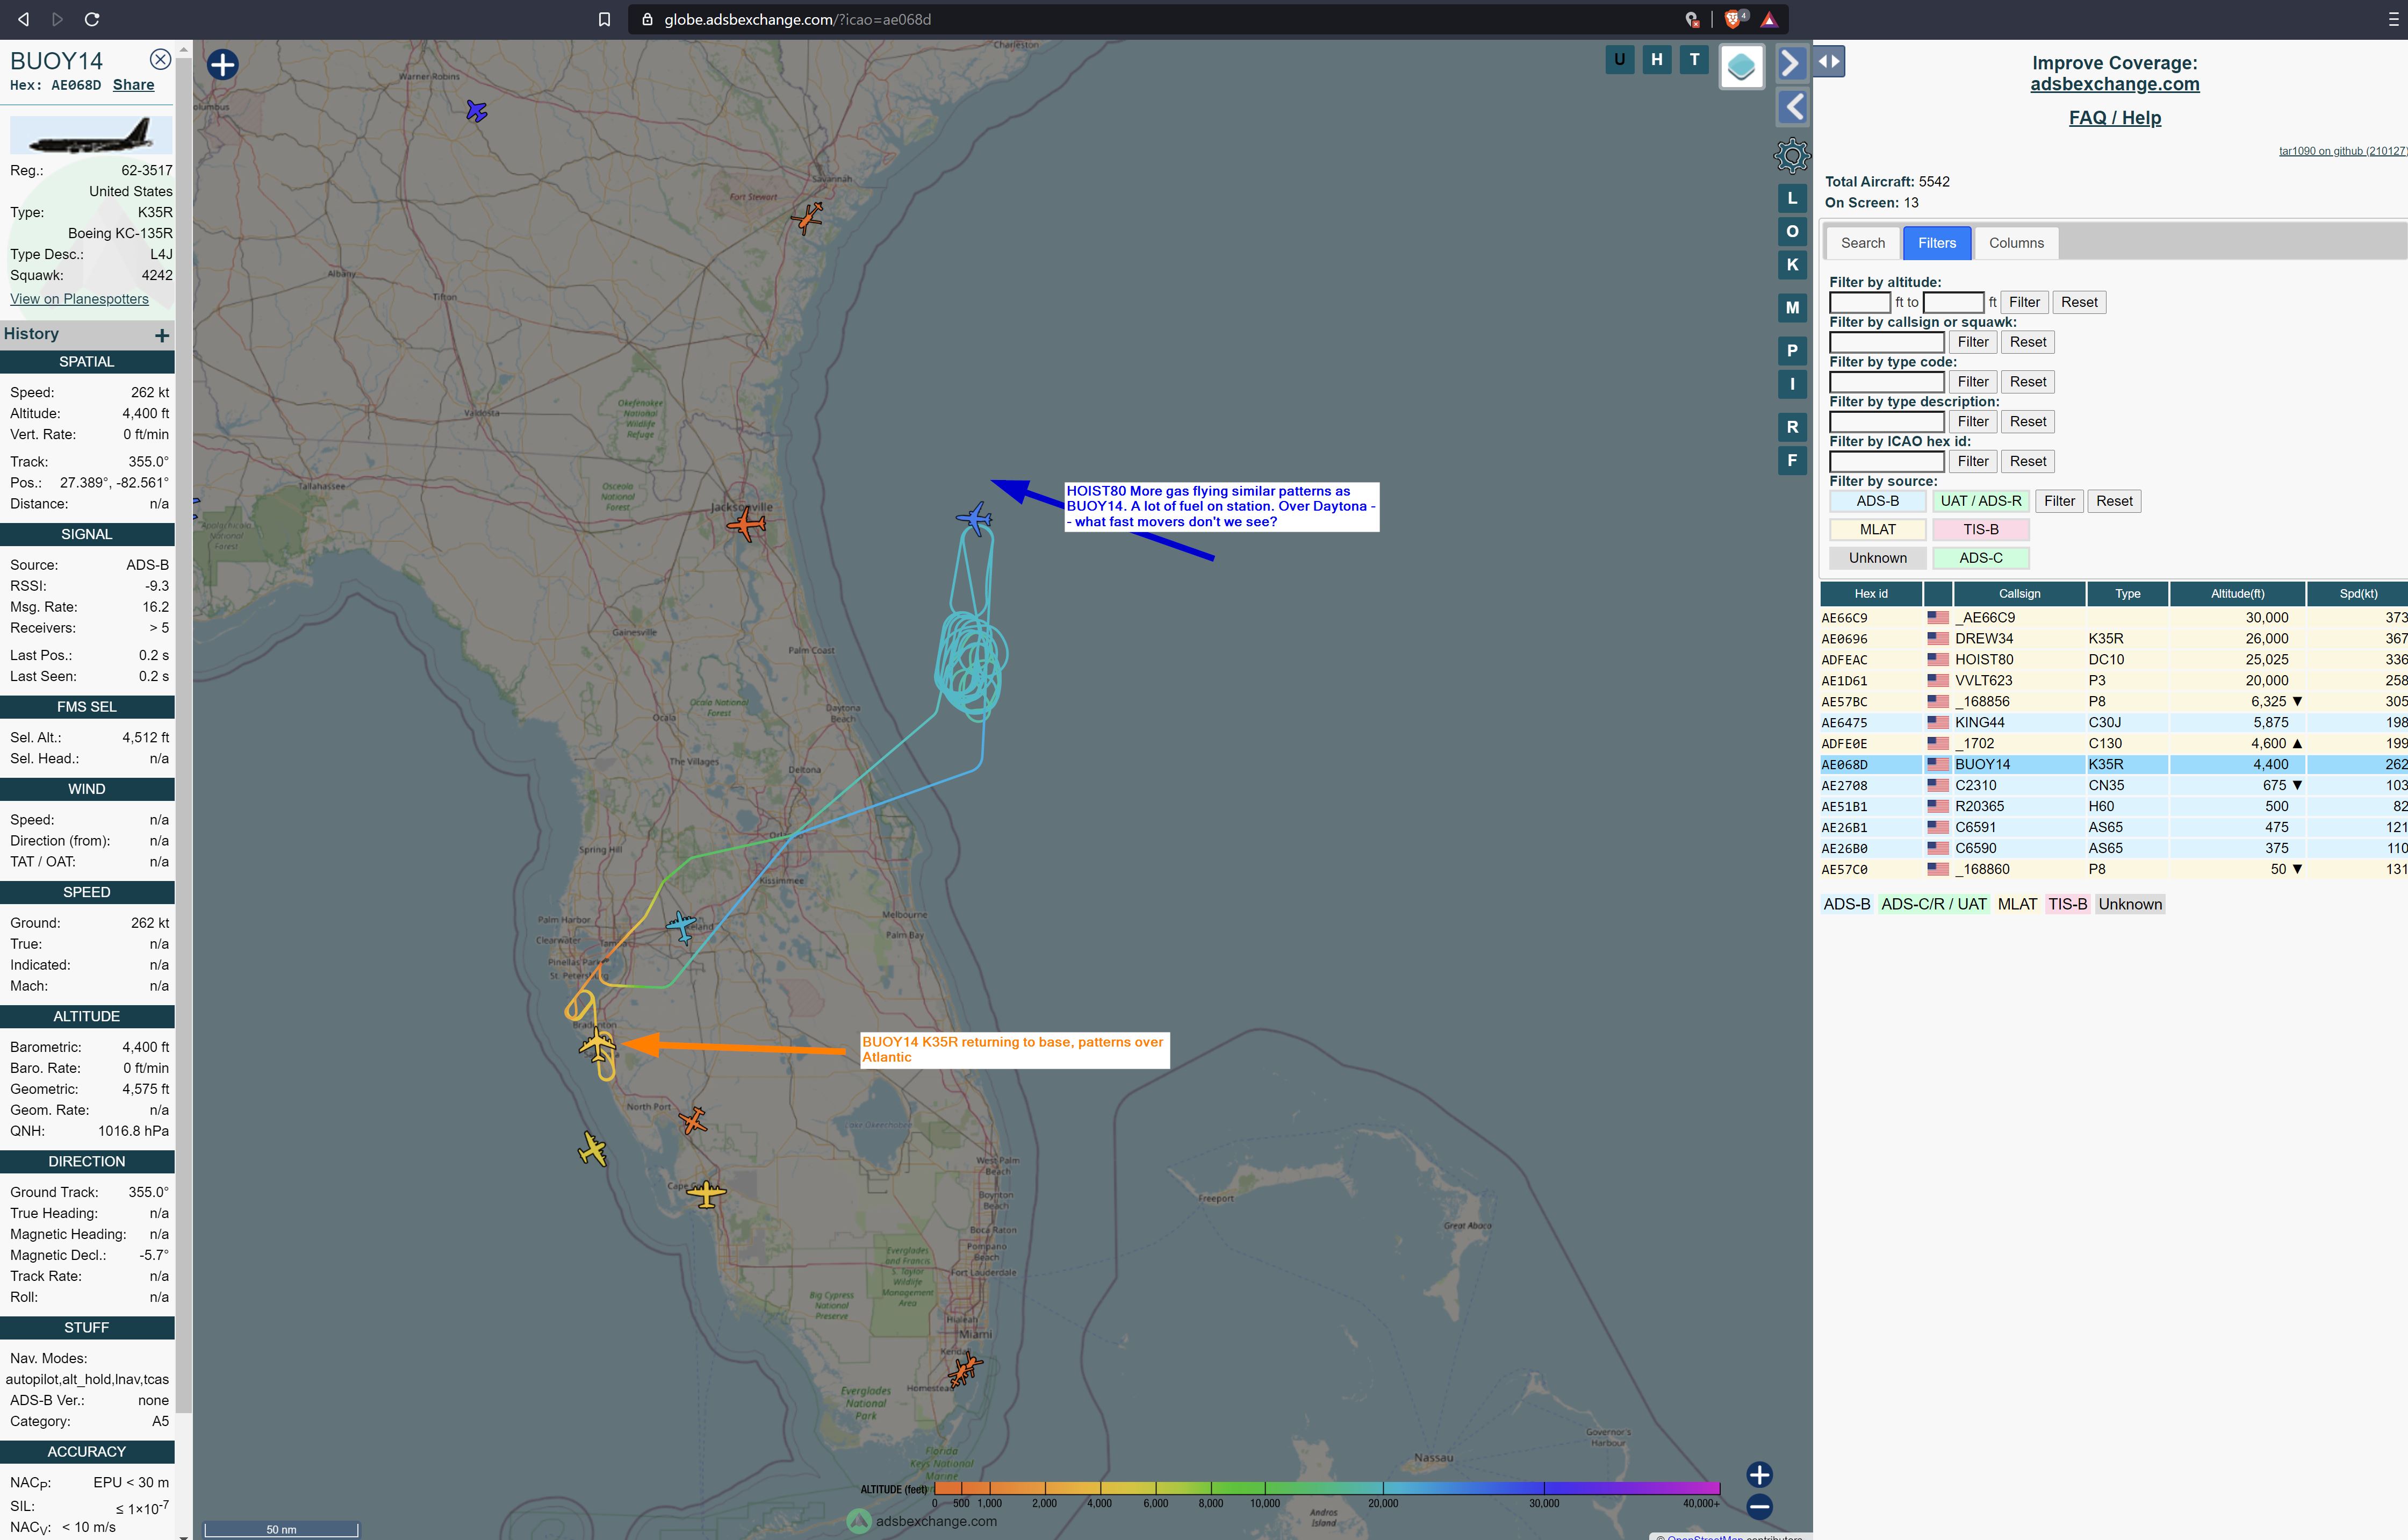Toggle the TIS-B source filter
This screenshot has width=2408, height=1540.
(x=1980, y=530)
